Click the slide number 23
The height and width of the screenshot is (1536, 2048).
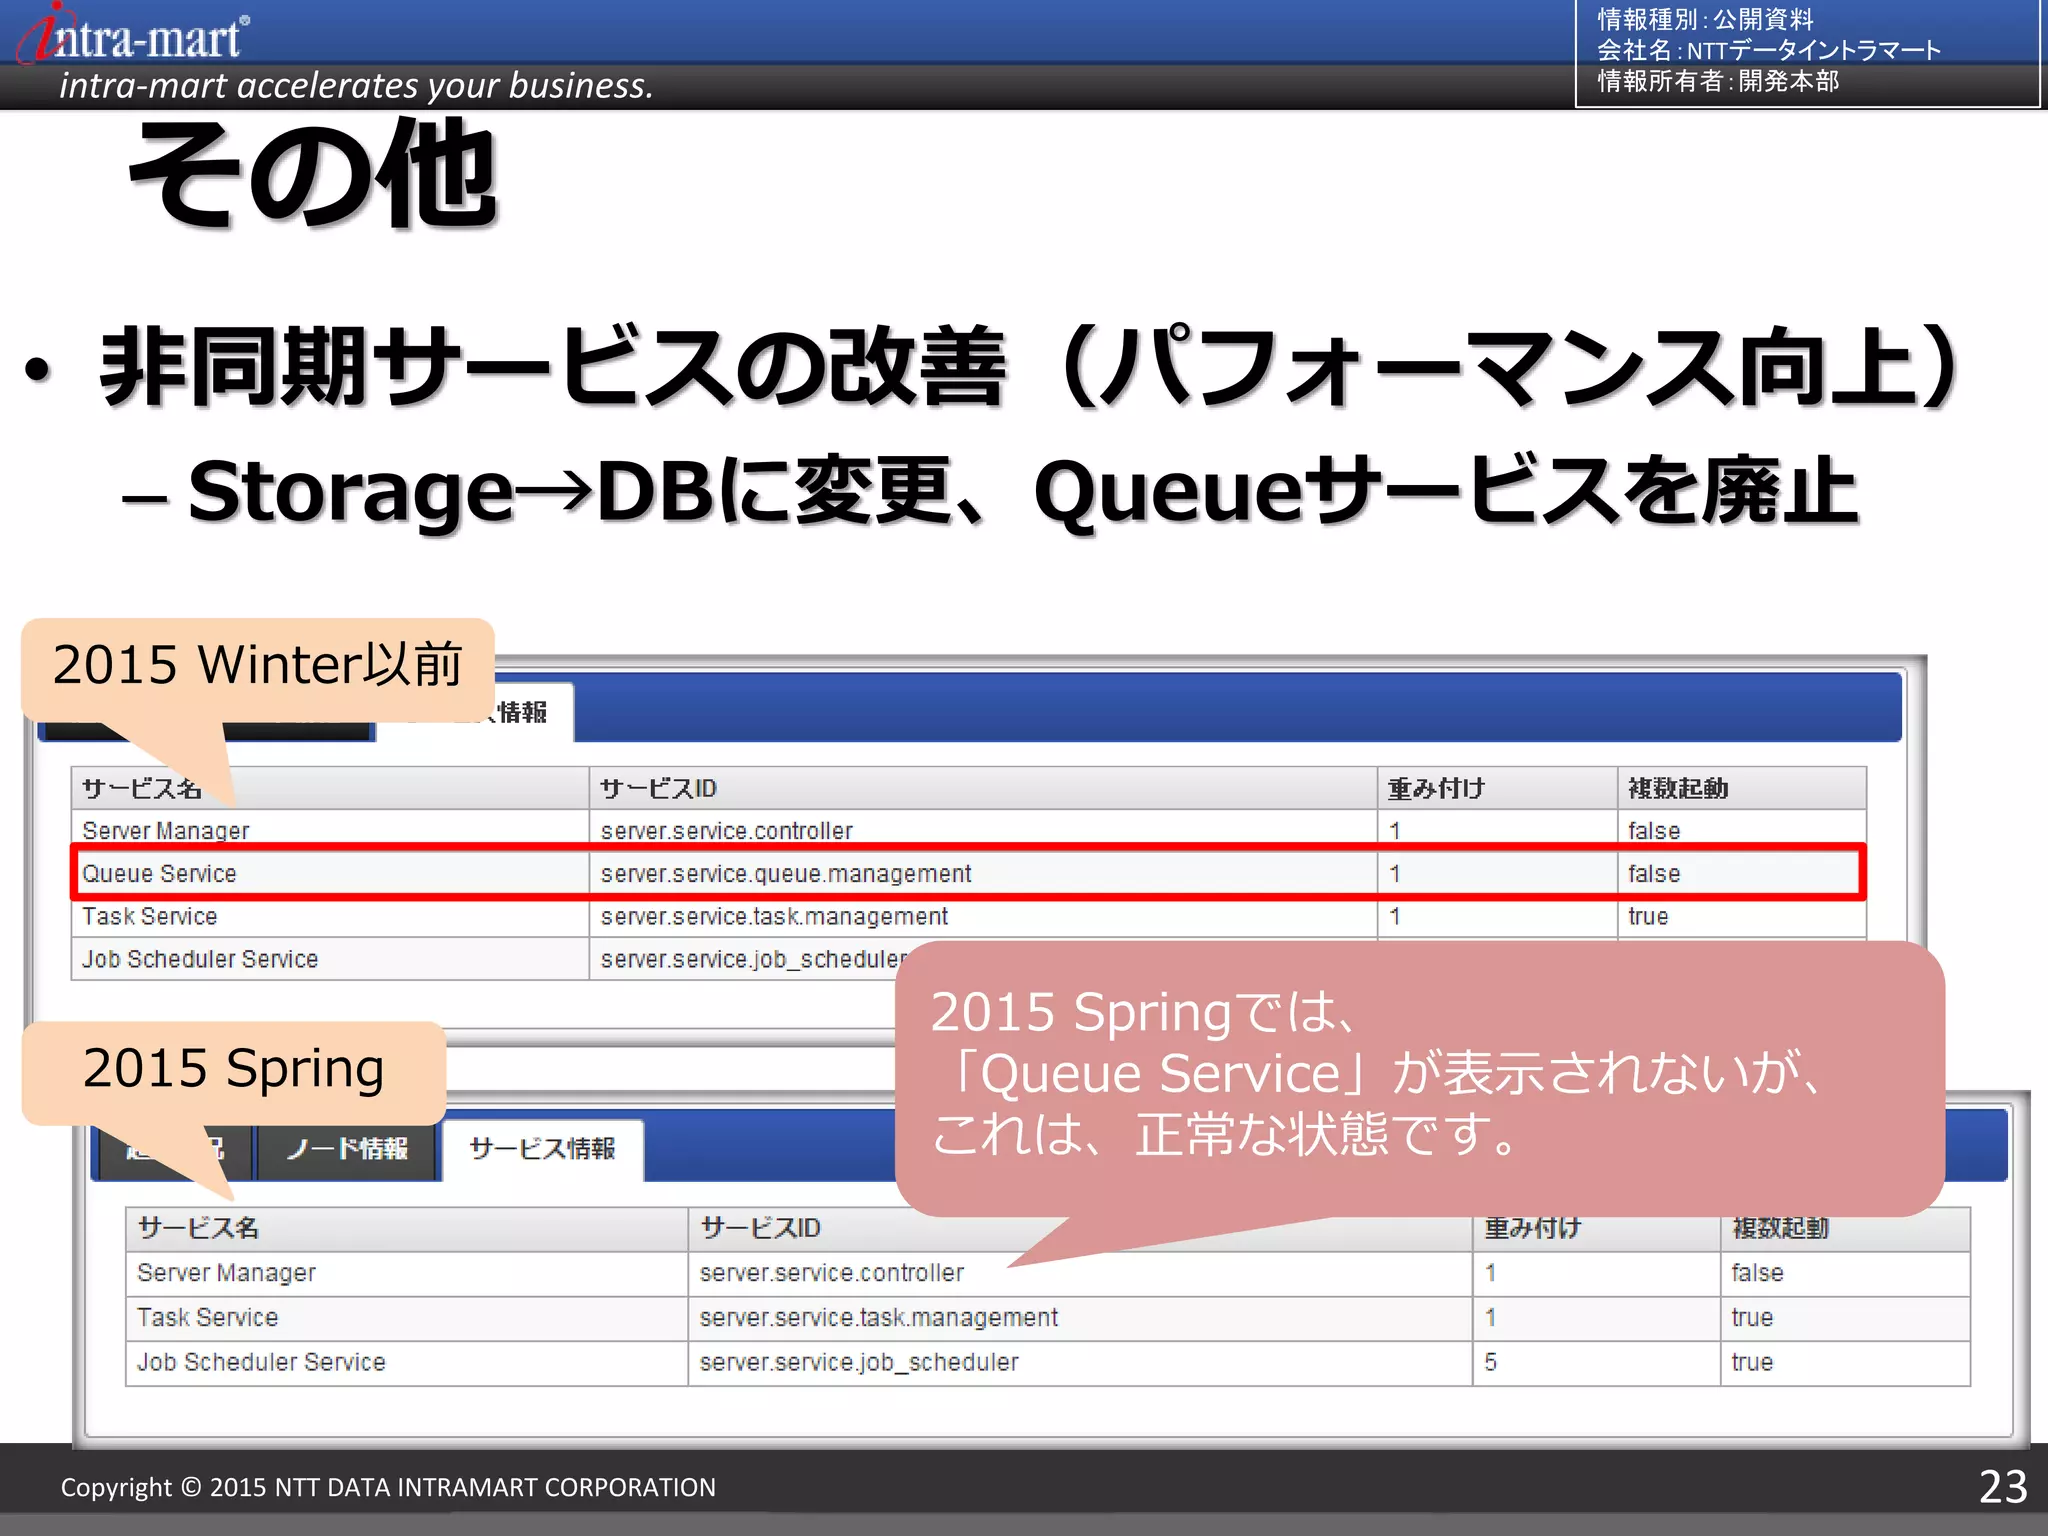point(2003,1487)
